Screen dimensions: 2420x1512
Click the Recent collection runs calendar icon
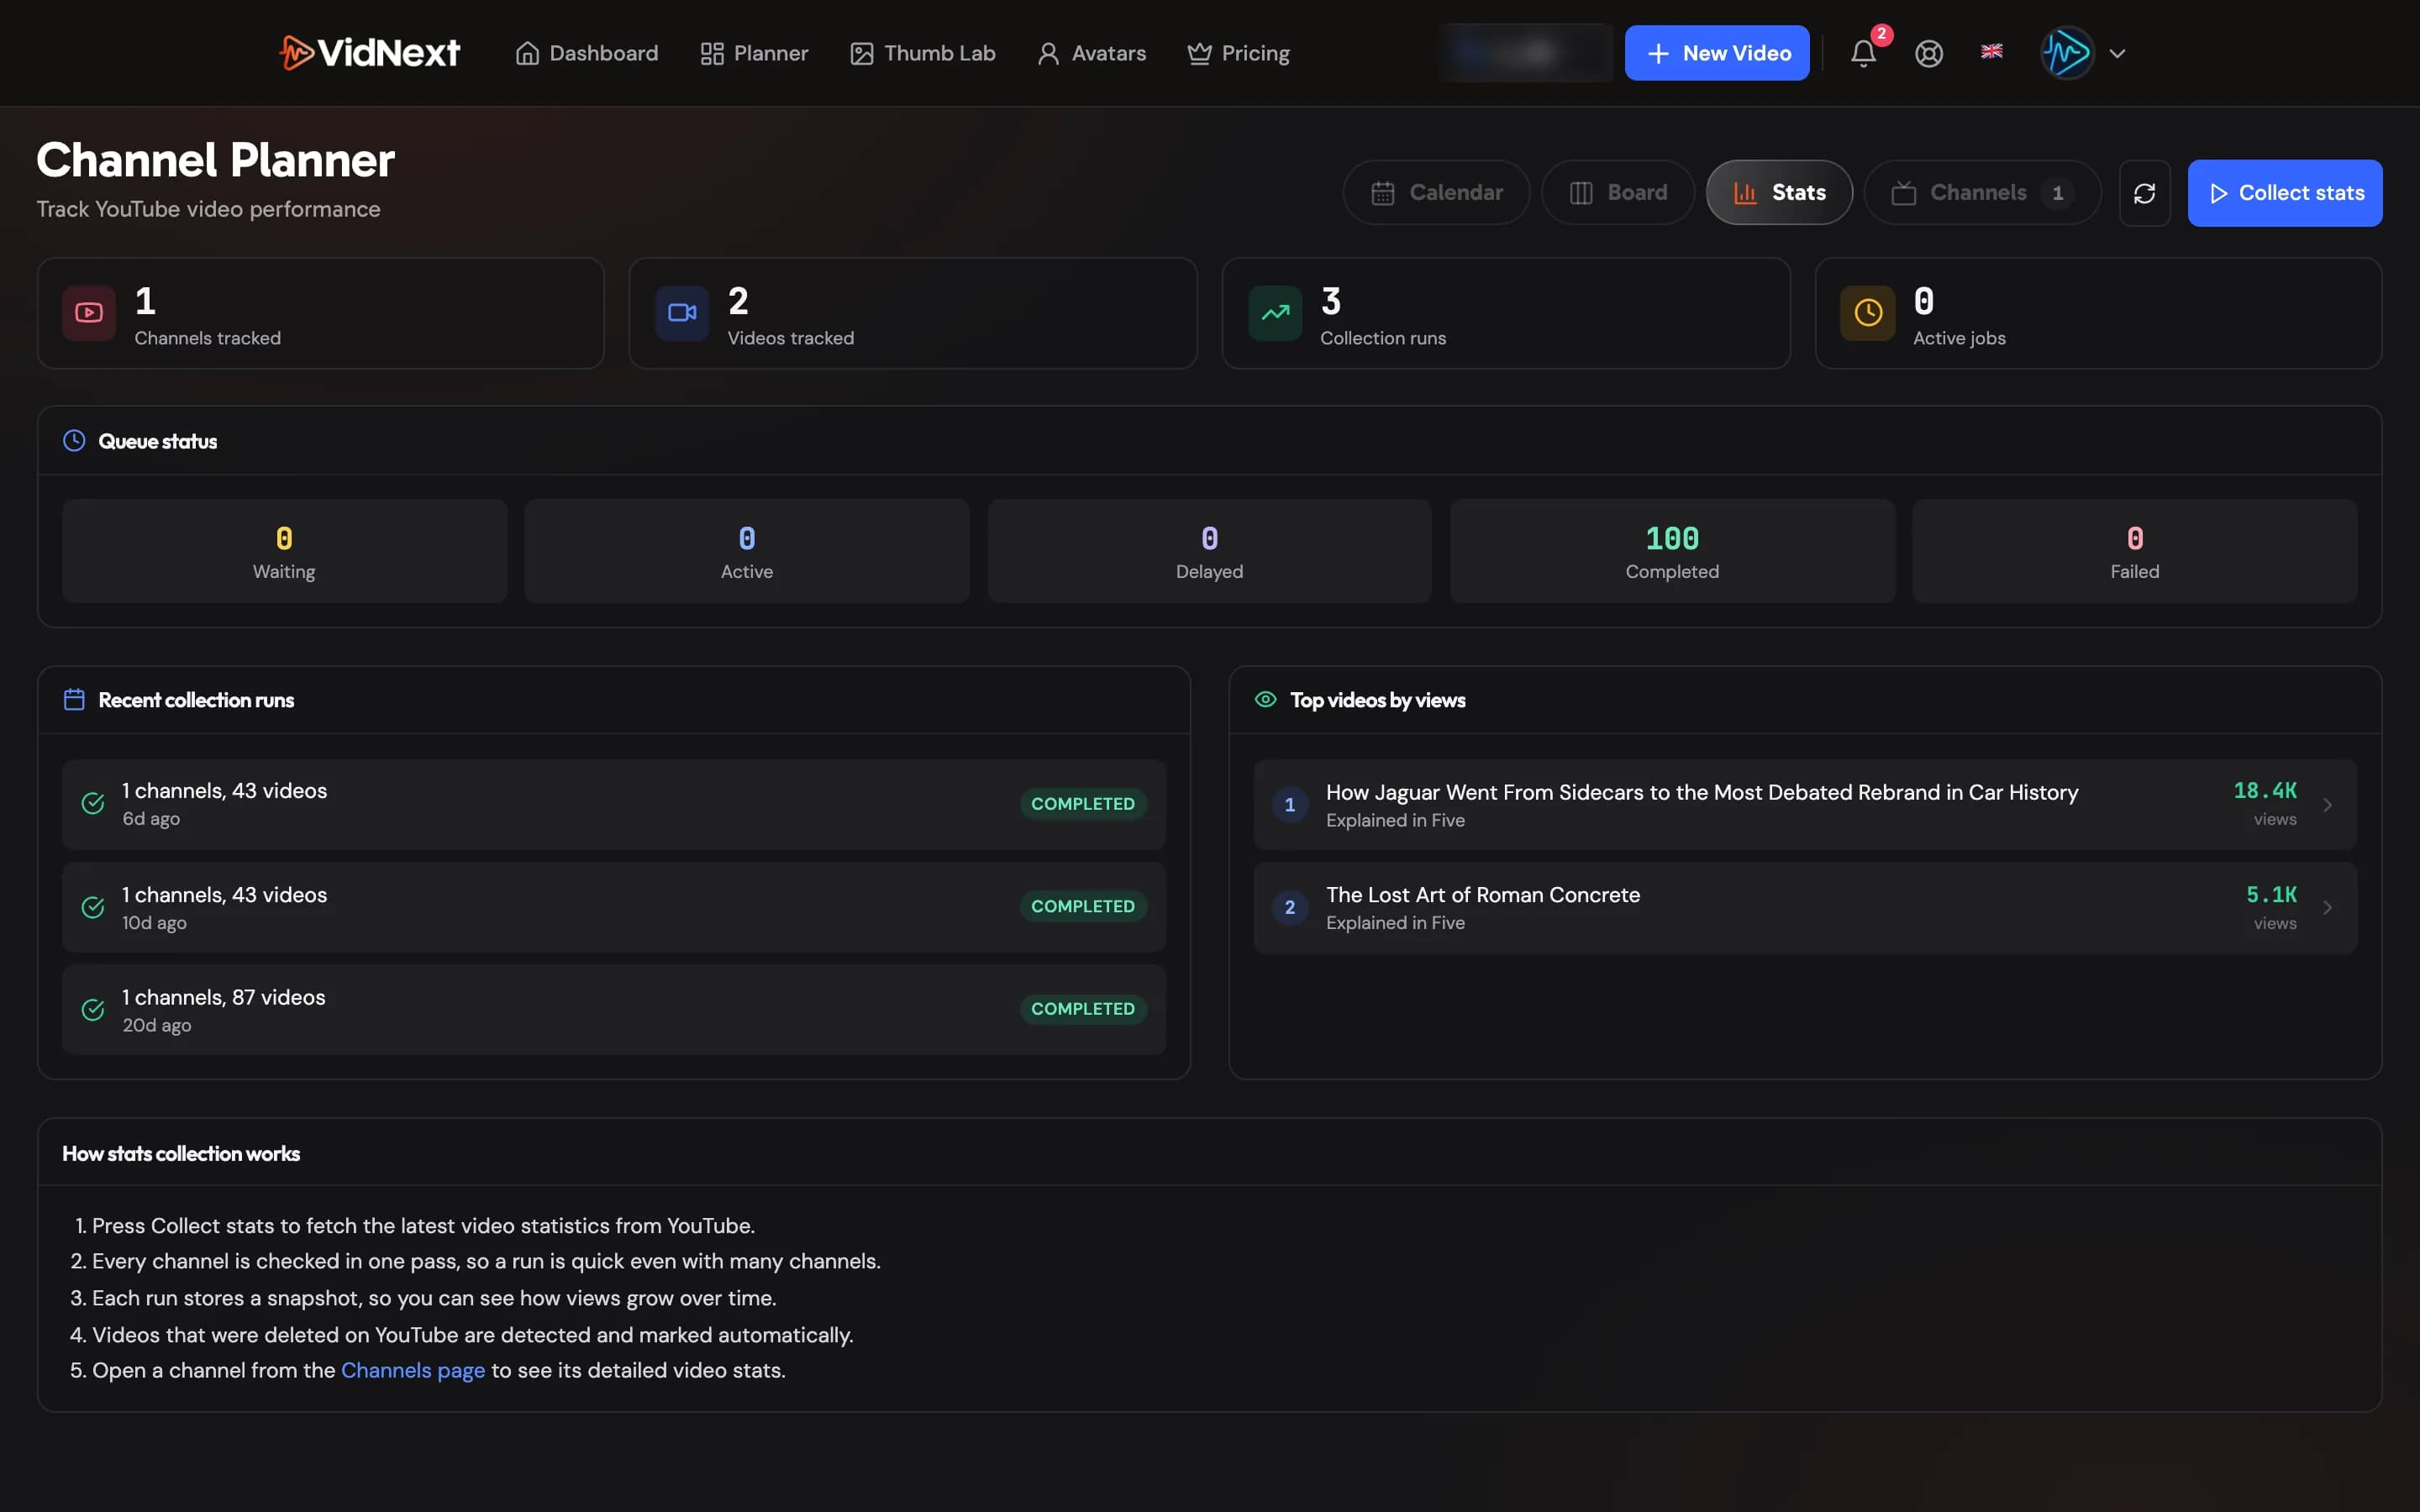point(74,699)
